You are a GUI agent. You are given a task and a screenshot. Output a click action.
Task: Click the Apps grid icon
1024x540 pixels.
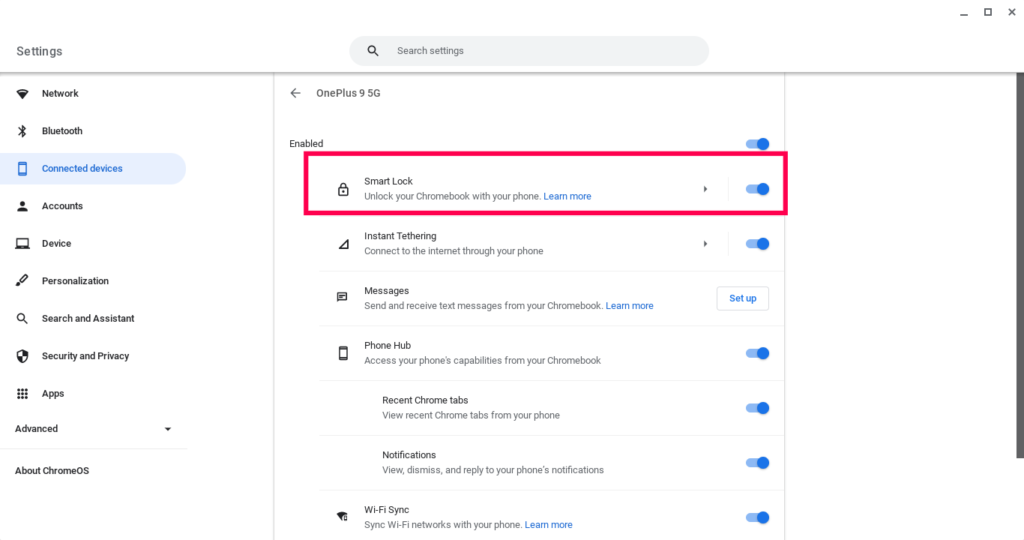click(x=22, y=394)
